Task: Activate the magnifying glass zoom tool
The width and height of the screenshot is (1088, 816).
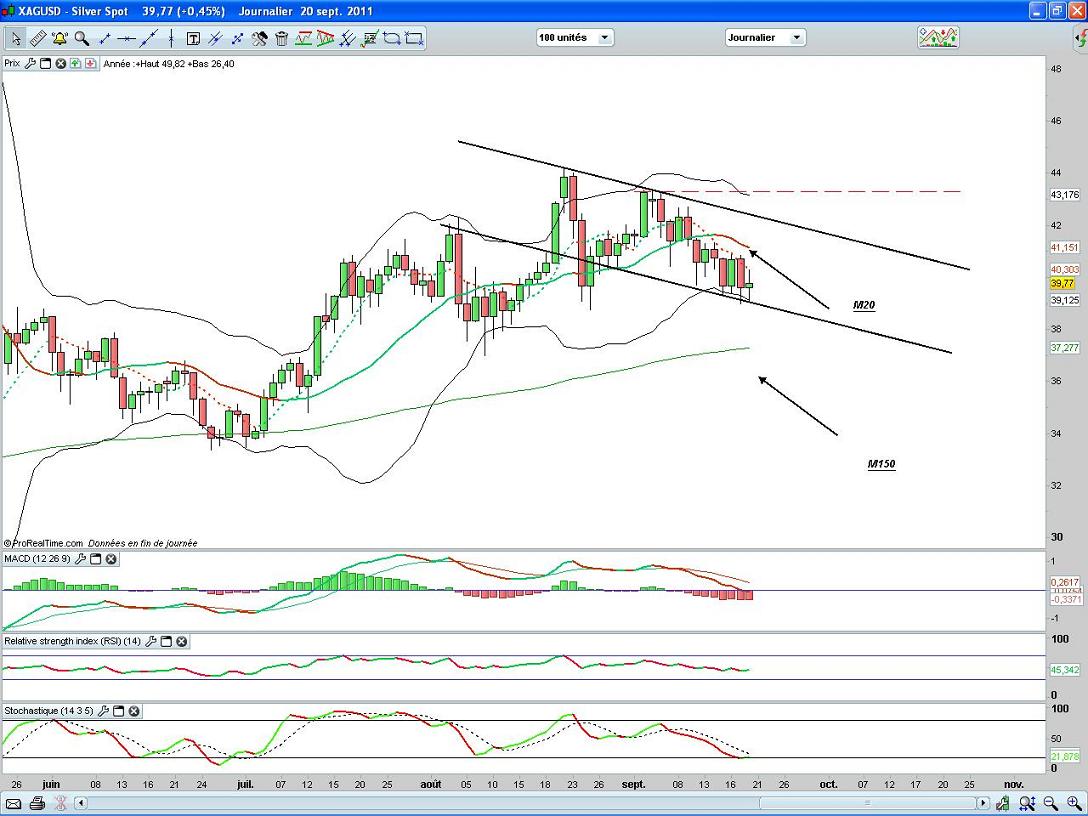Action: click(x=82, y=39)
